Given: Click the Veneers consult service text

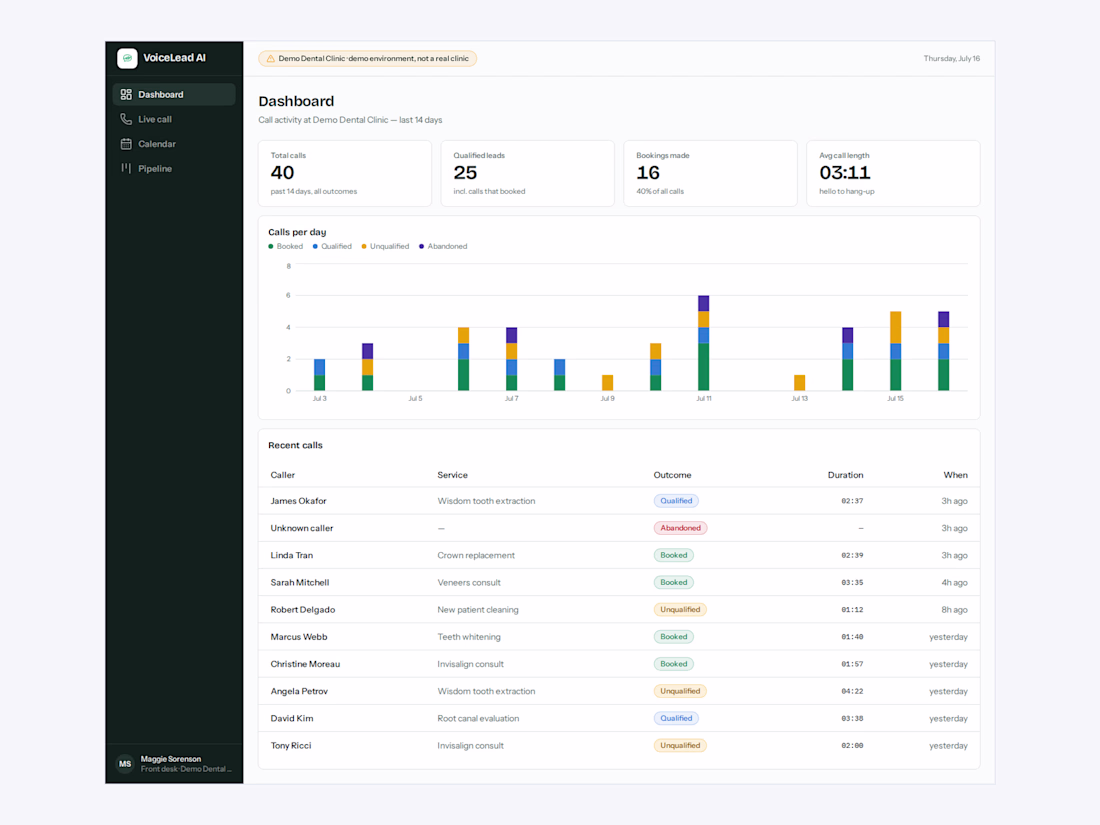Looking at the screenshot, I should click(469, 583).
